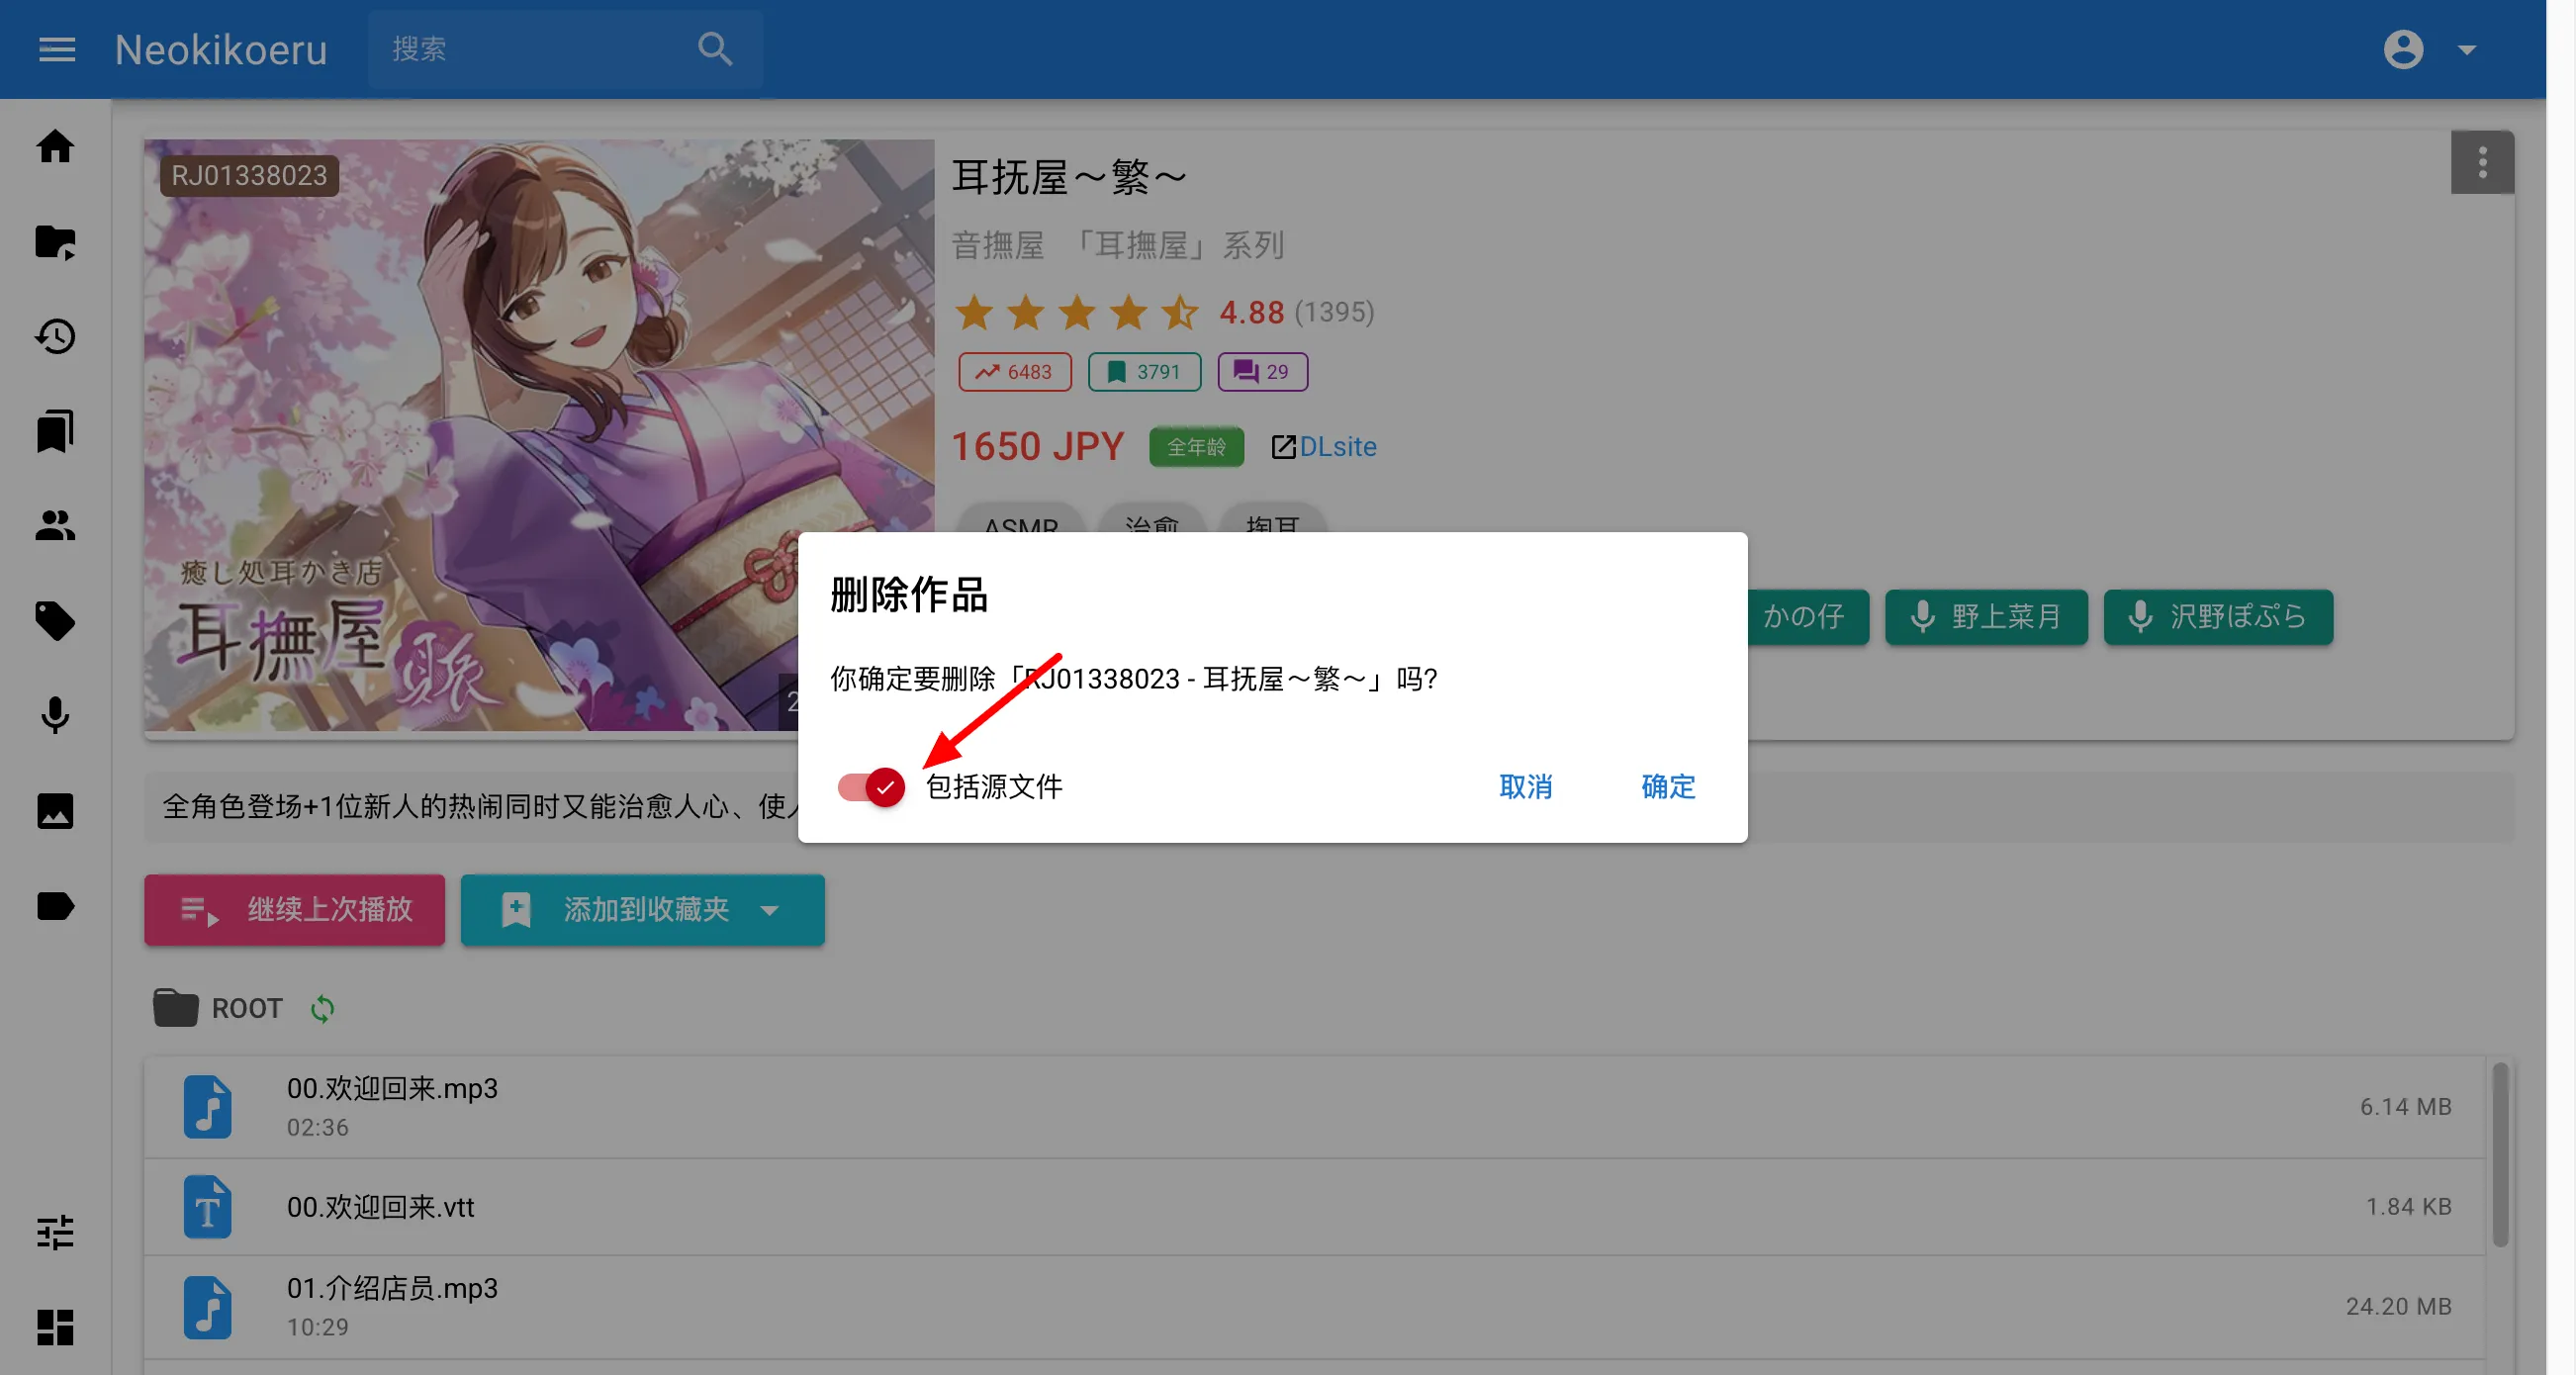The width and height of the screenshot is (2576, 1375).
Task: Open the user account icon
Action: point(2403,49)
